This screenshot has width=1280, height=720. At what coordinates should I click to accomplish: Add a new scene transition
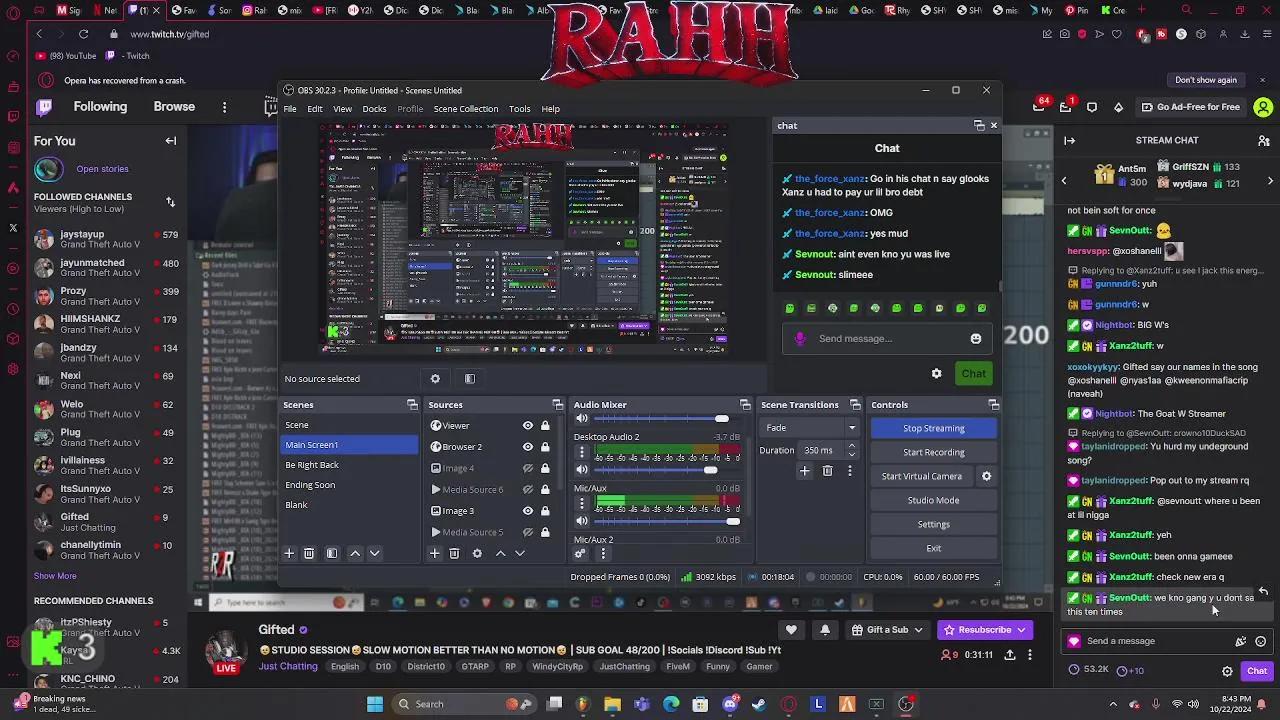tap(804, 471)
